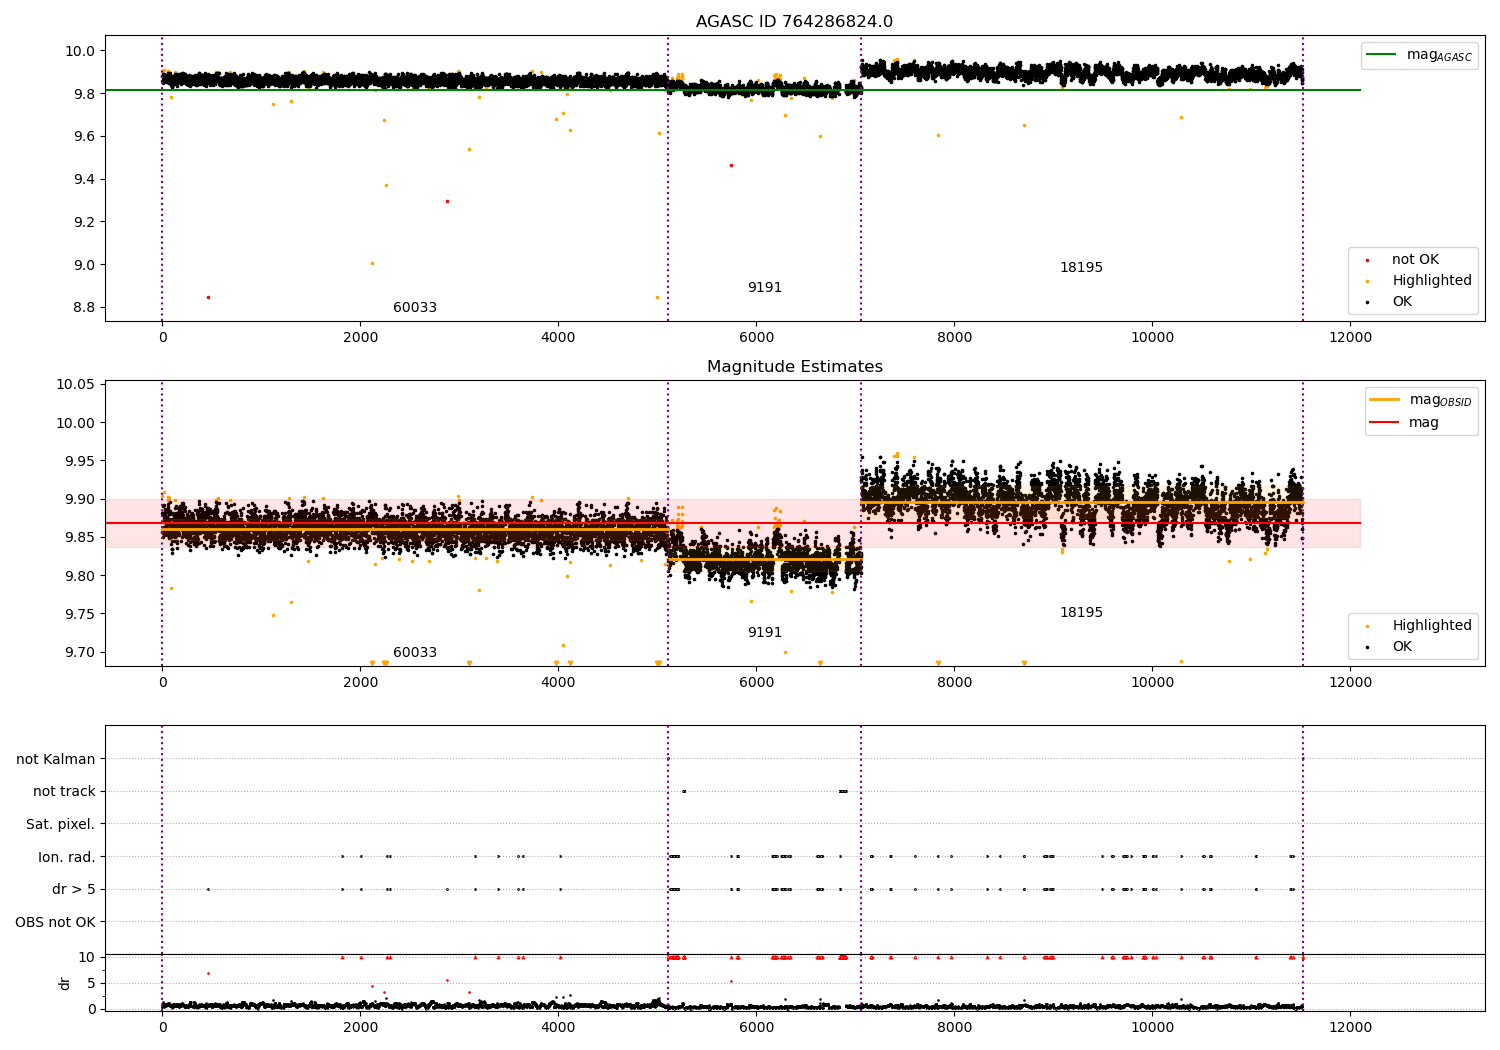Image resolution: width=1500 pixels, height=1050 pixels.
Task: Select the mag OBSID legend entry
Action: (1421, 400)
